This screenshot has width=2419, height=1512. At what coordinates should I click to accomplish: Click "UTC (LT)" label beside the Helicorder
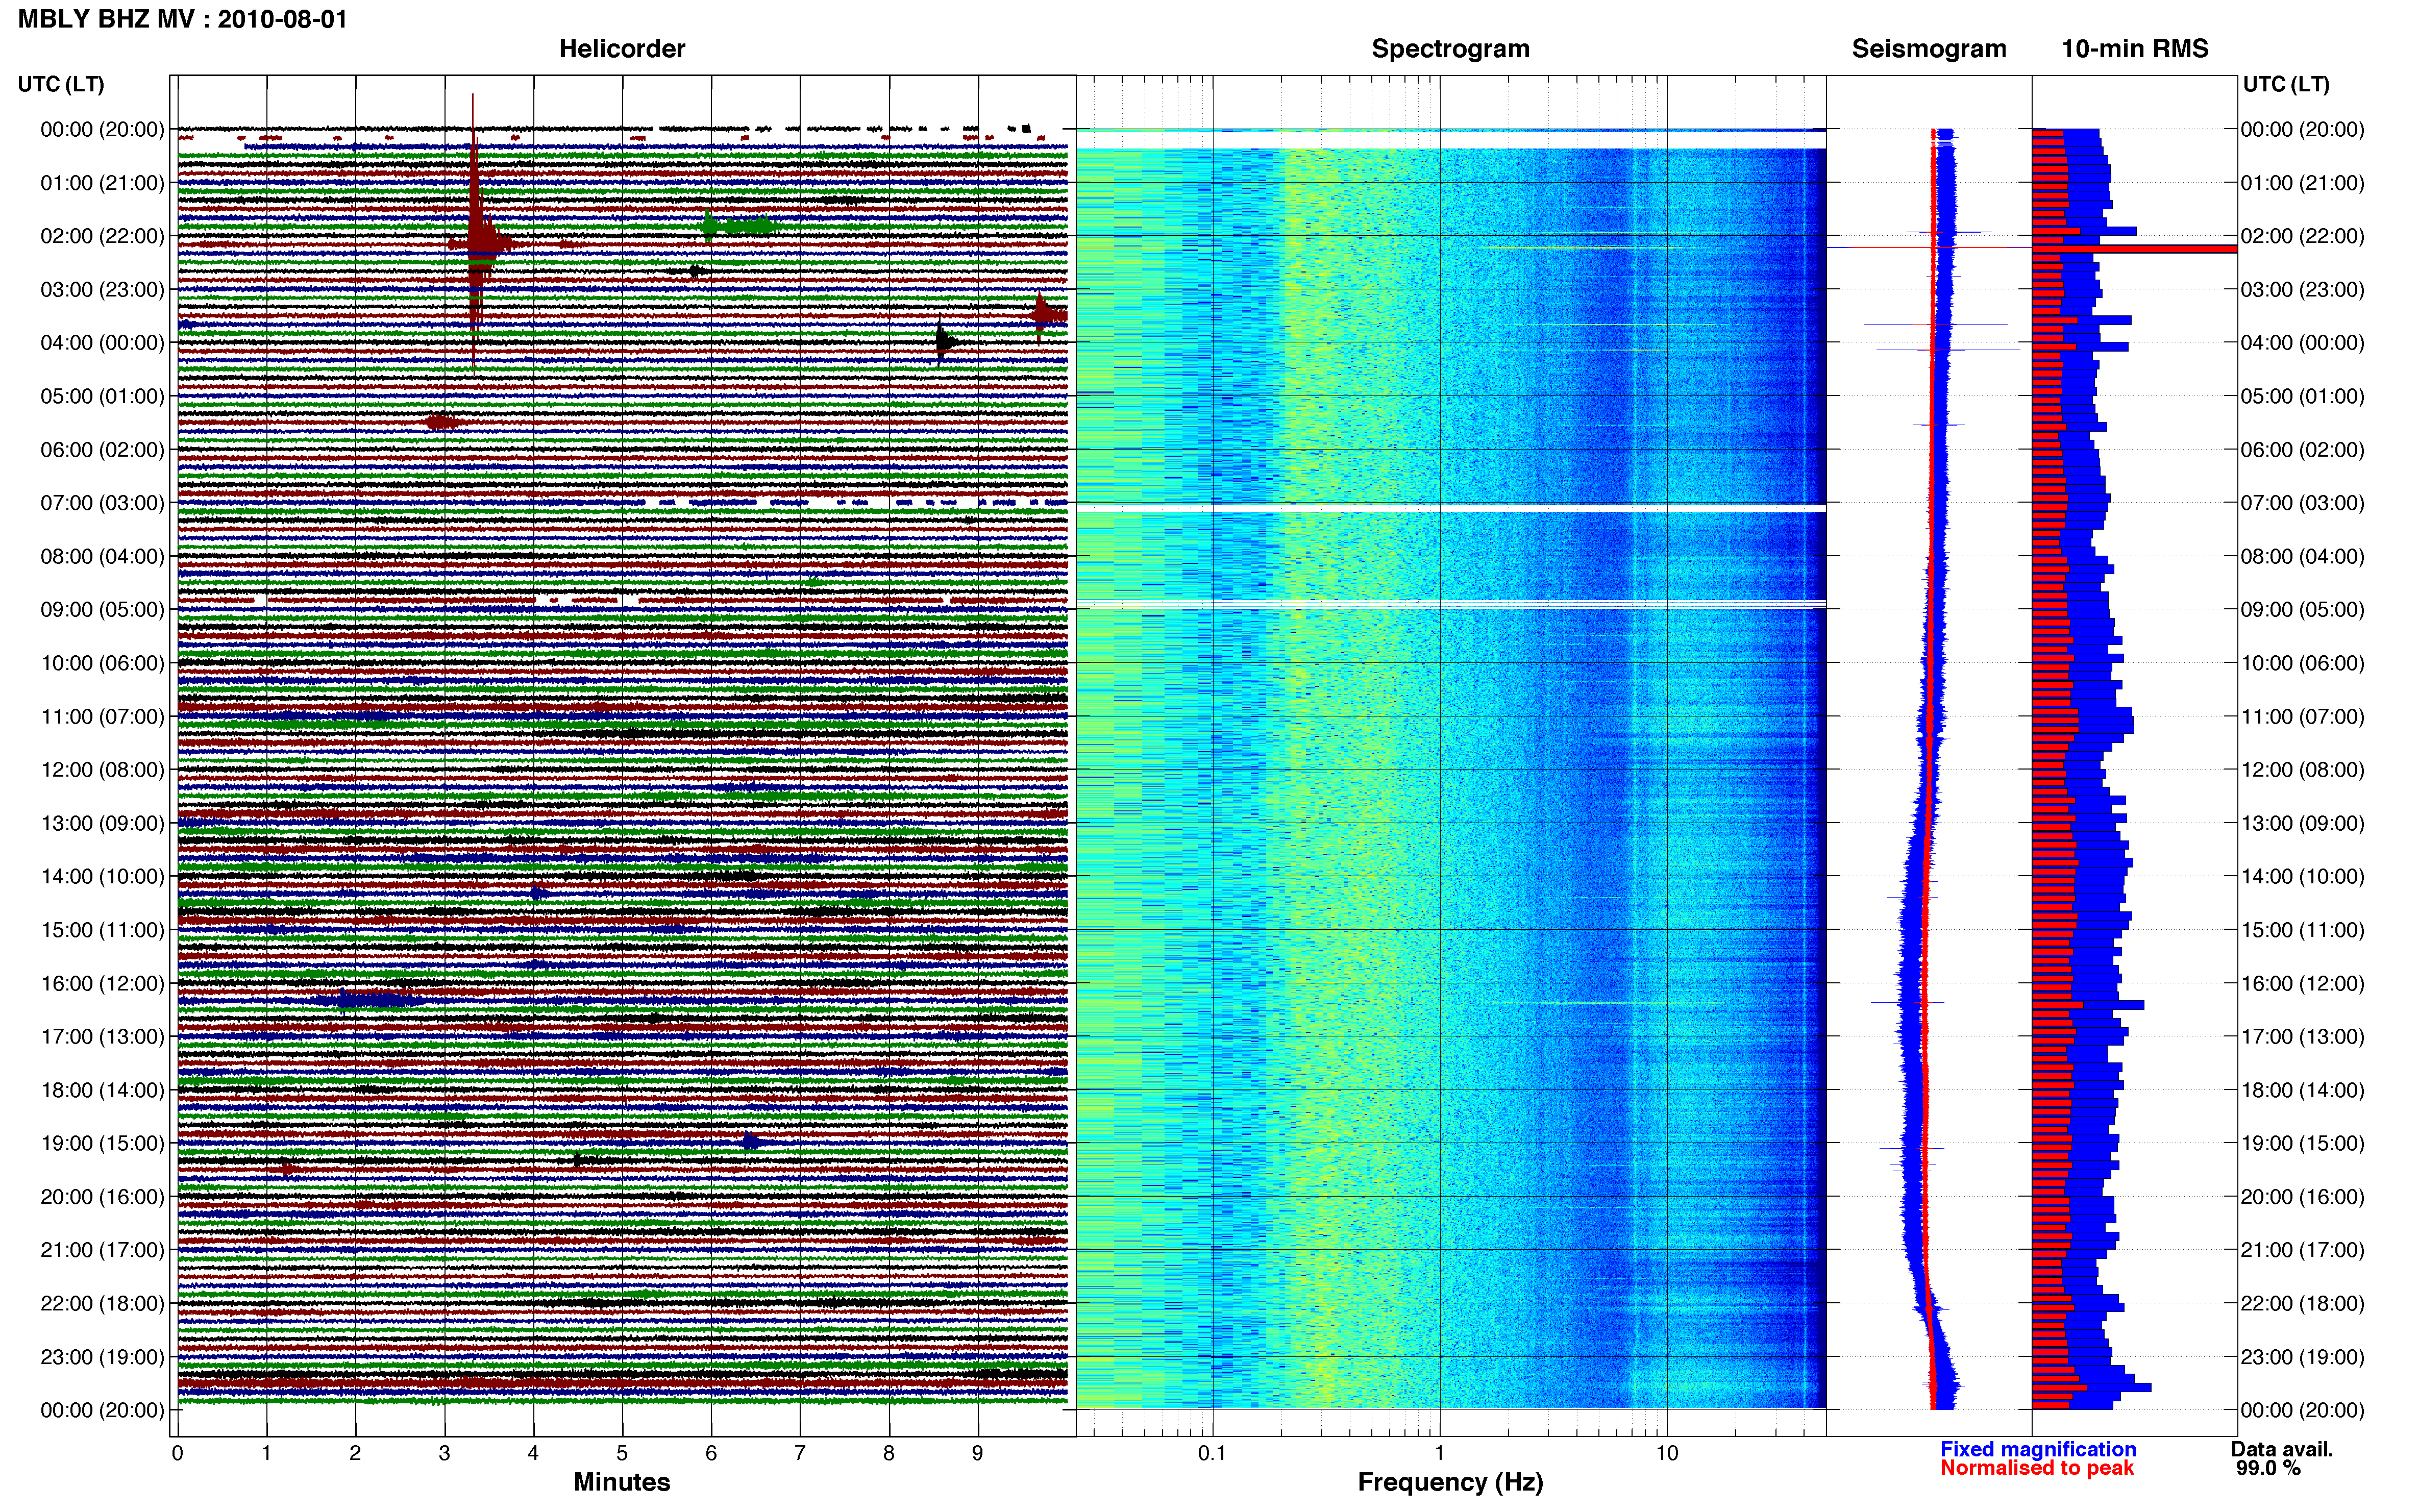click(x=61, y=84)
